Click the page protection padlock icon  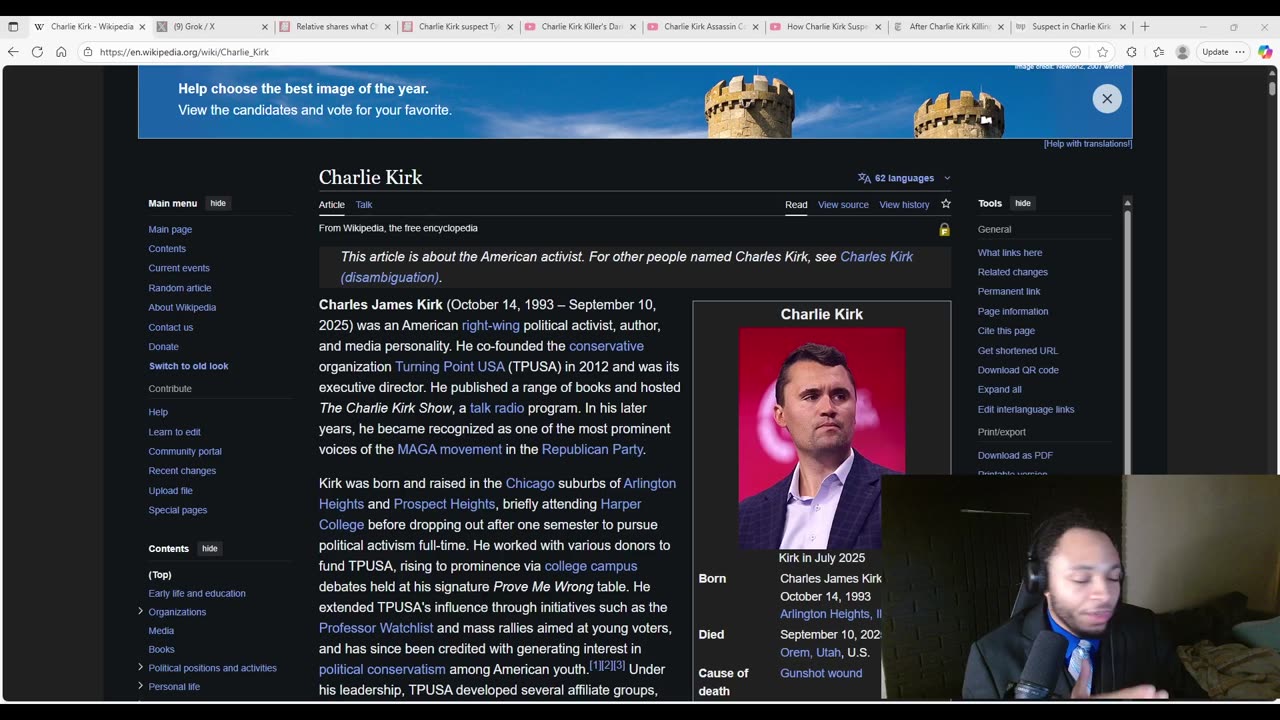click(944, 230)
